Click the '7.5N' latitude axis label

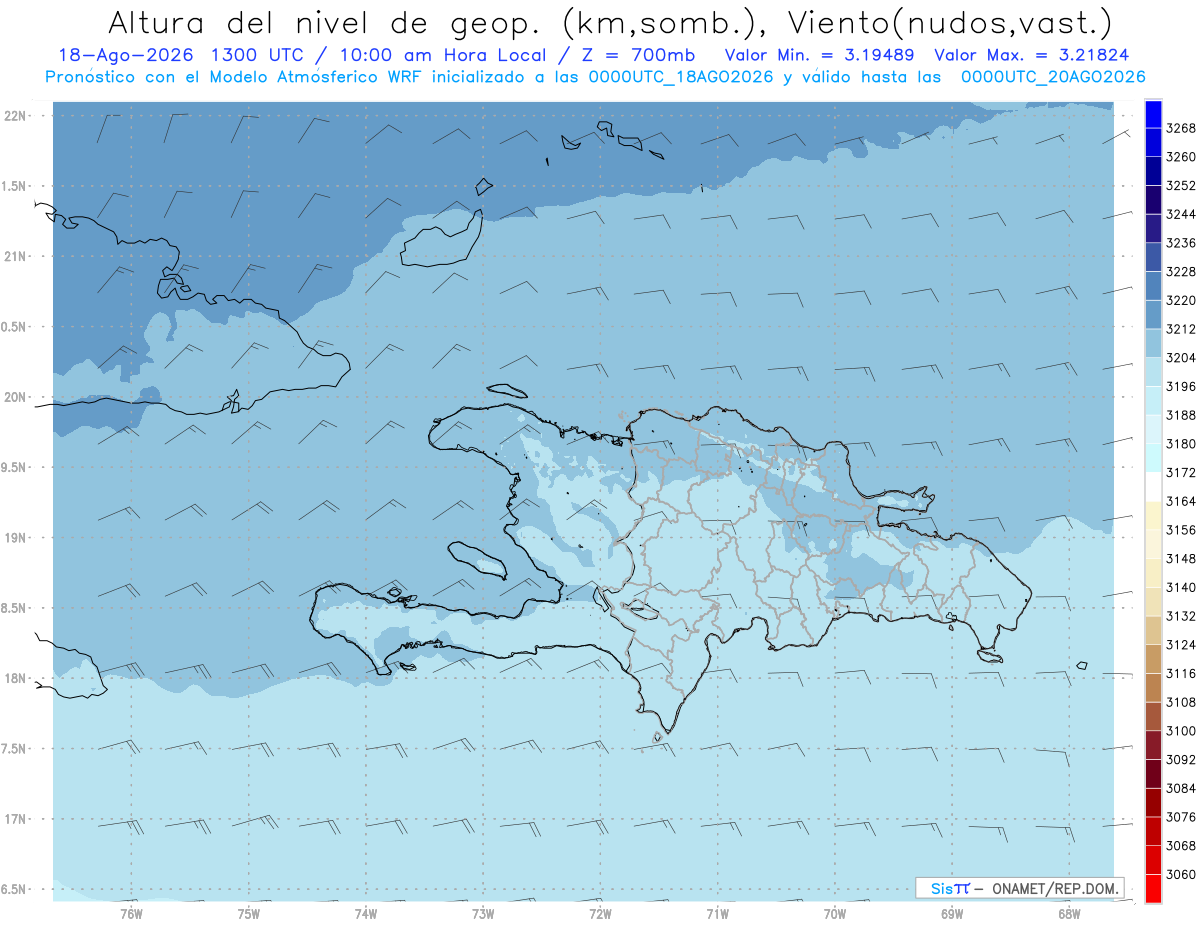coord(14,748)
